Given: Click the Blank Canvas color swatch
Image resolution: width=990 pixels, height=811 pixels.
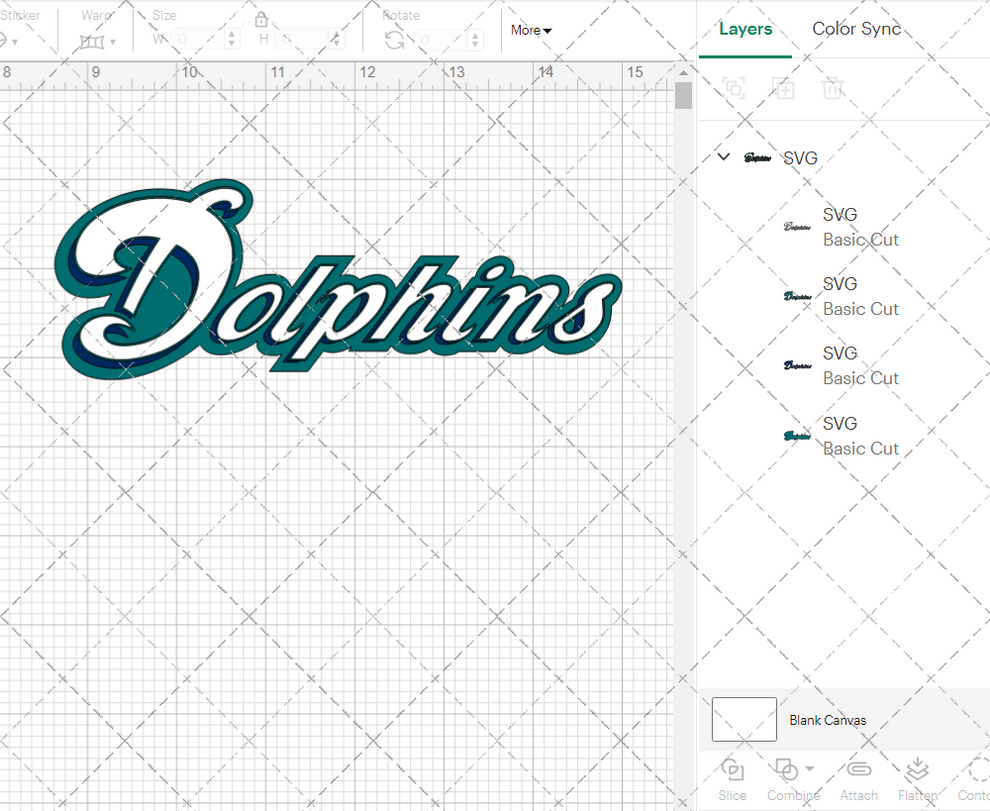Looking at the screenshot, I should [743, 719].
